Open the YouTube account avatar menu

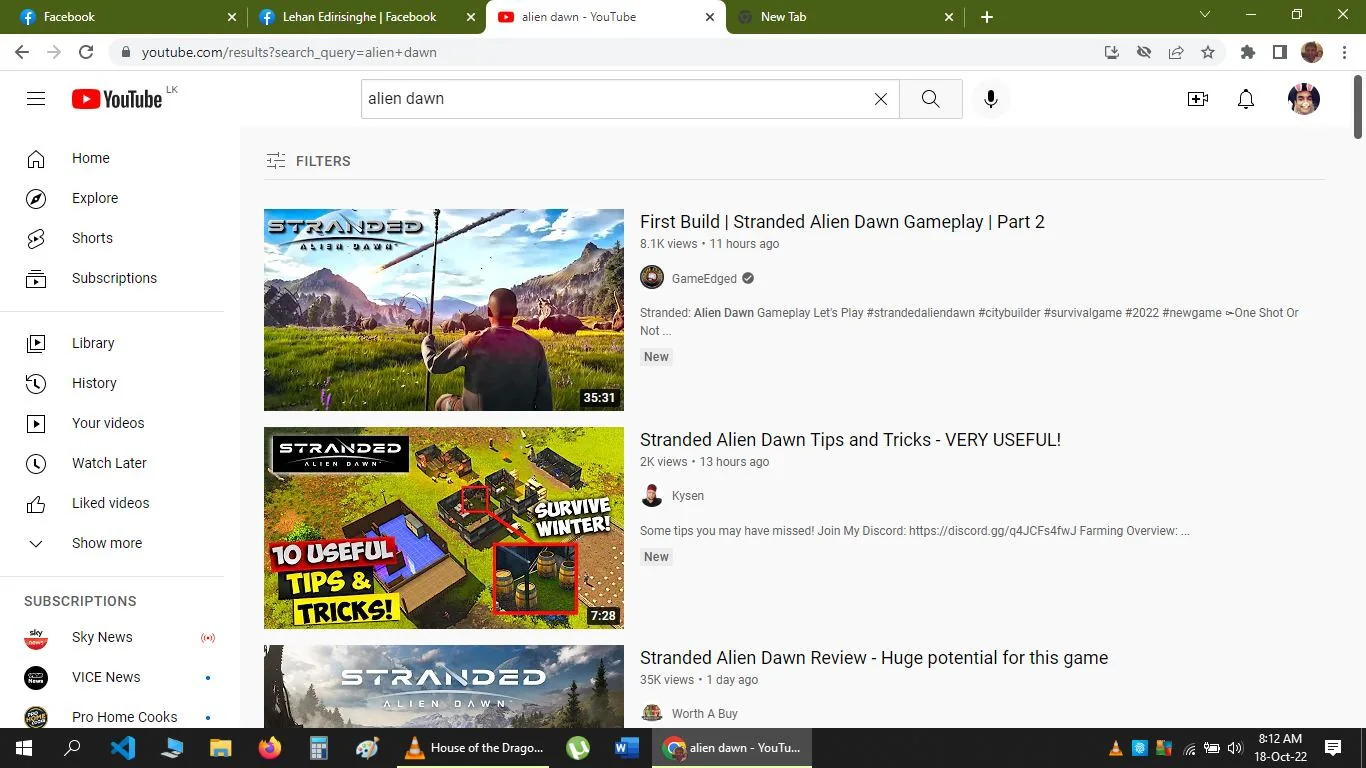click(x=1304, y=99)
